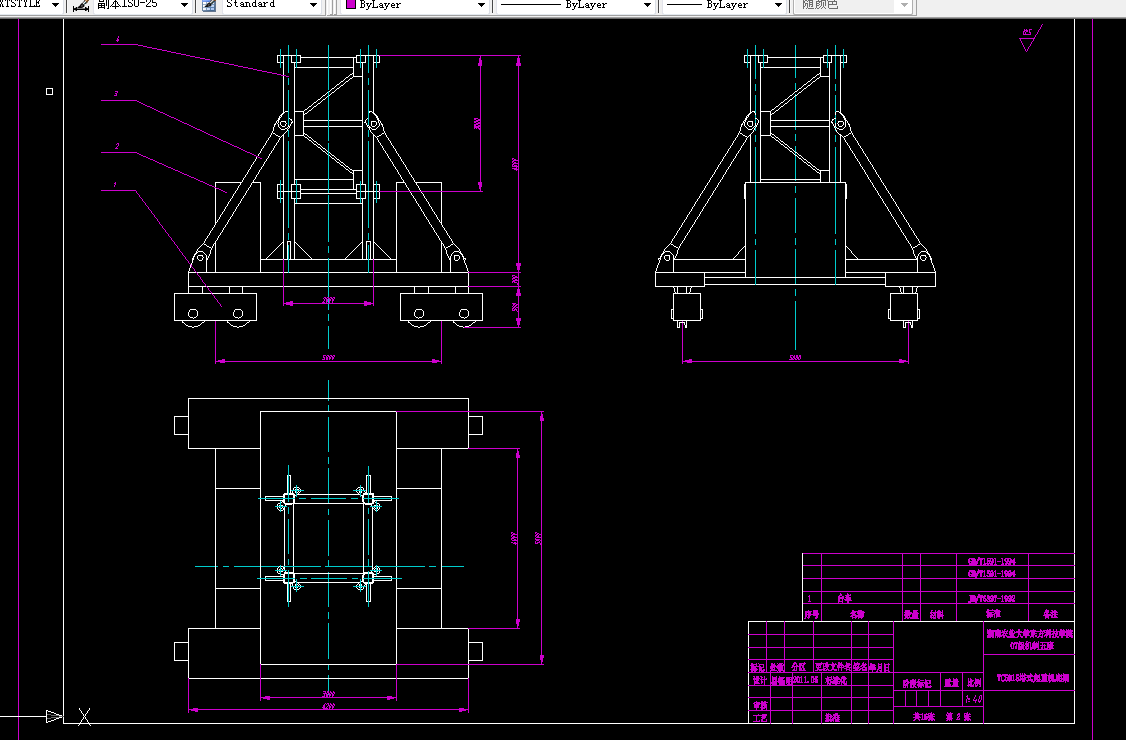Select the width dimension under the side view
1126x740 pixels.
coord(795,357)
